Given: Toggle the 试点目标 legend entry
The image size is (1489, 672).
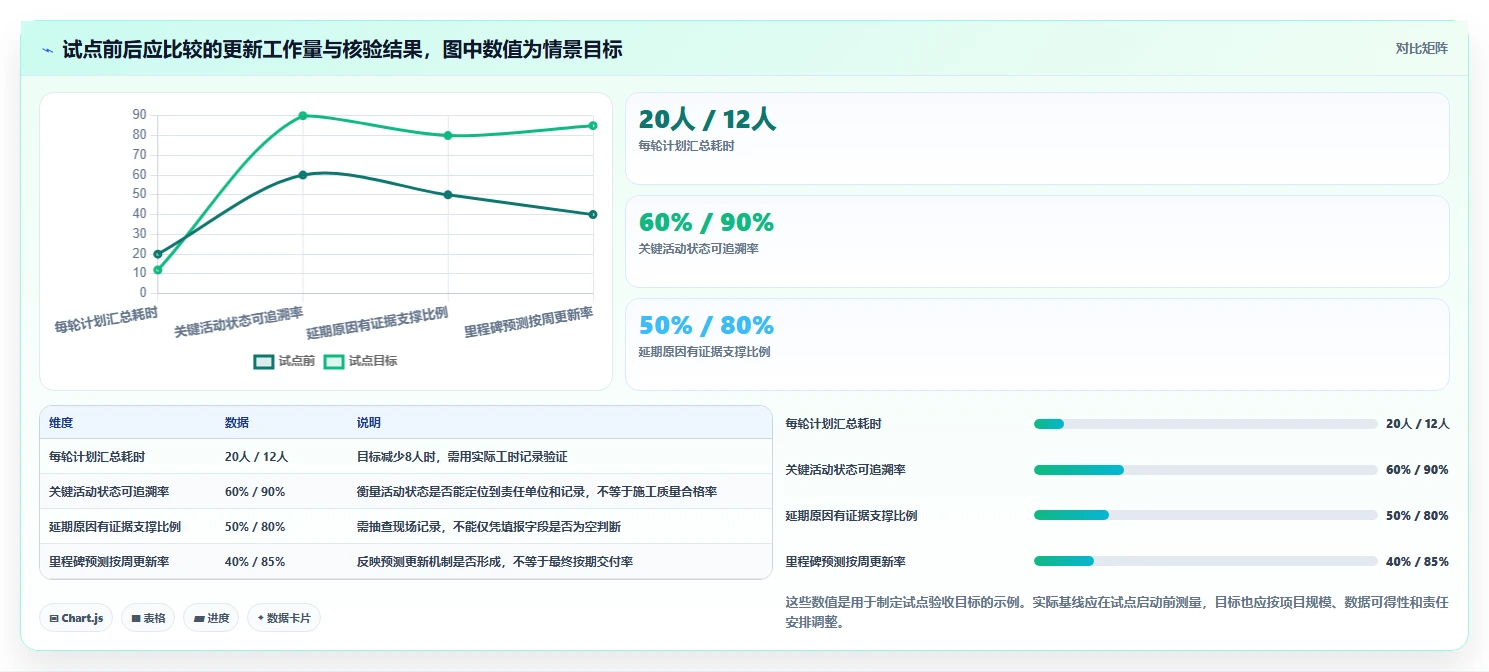Looking at the screenshot, I should 360,361.
